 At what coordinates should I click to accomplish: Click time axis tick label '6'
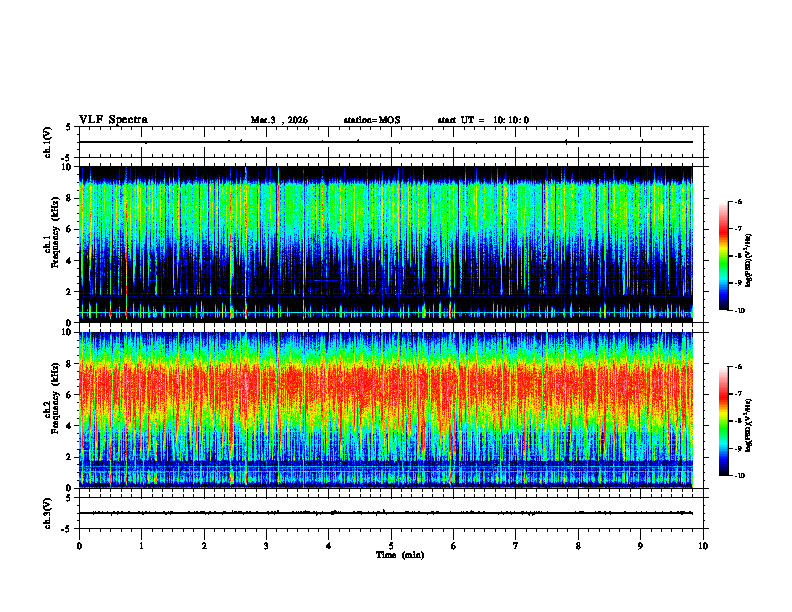pyautogui.click(x=453, y=546)
